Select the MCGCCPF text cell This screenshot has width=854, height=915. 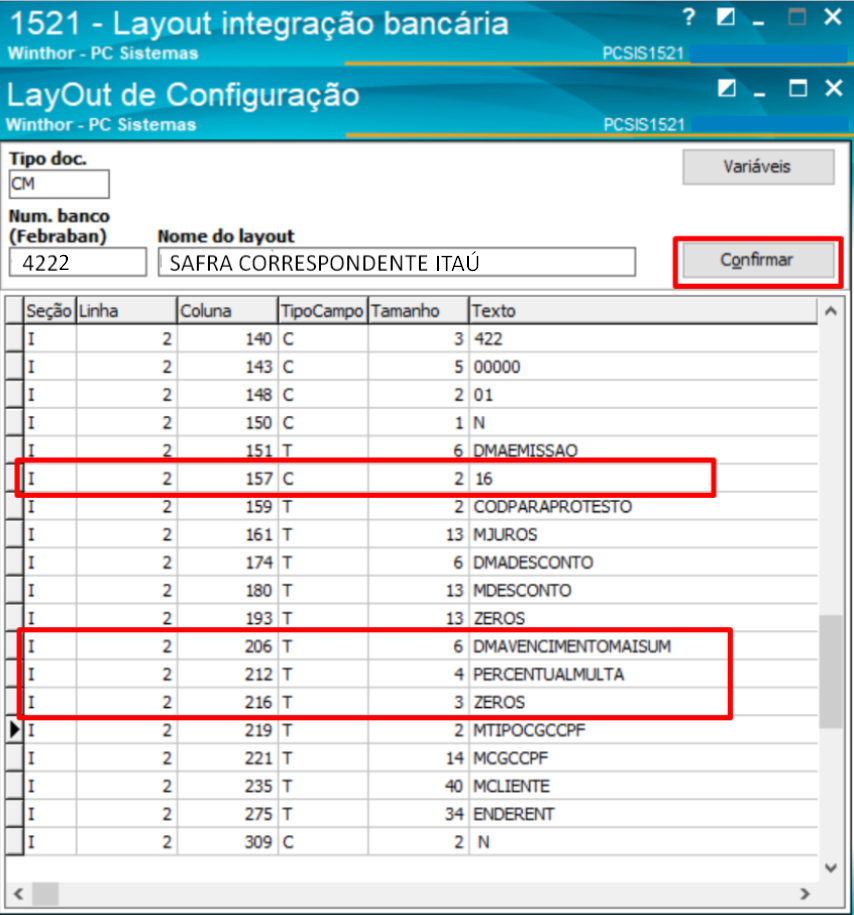(x=643, y=759)
